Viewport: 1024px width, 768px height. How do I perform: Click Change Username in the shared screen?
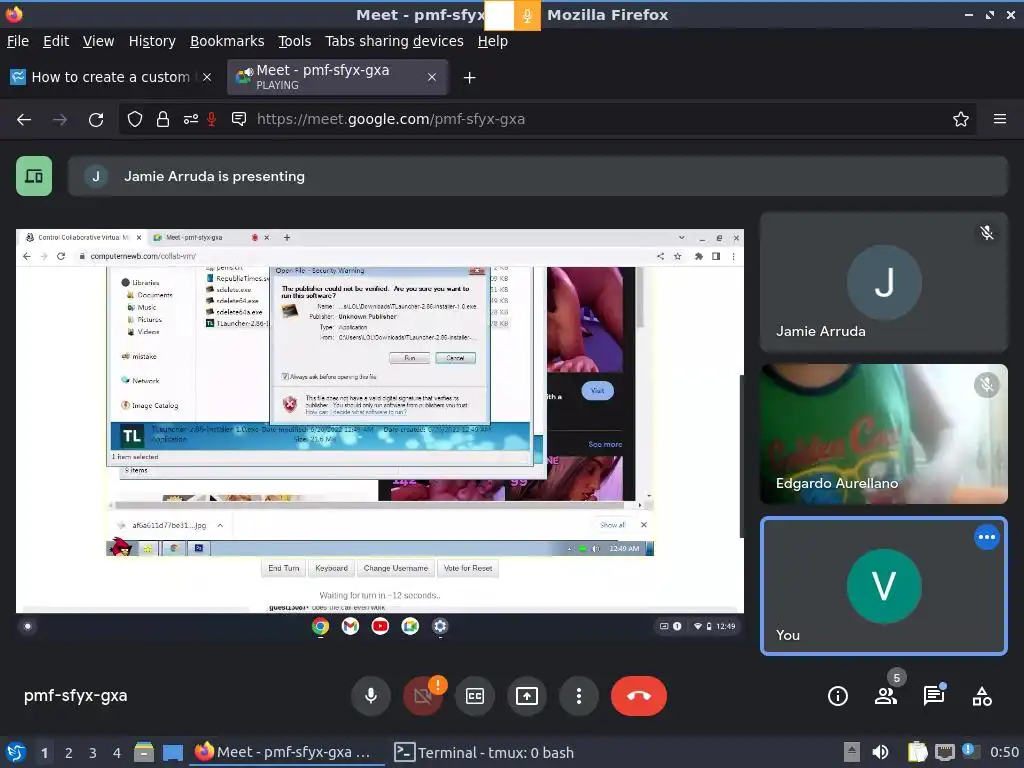click(396, 568)
